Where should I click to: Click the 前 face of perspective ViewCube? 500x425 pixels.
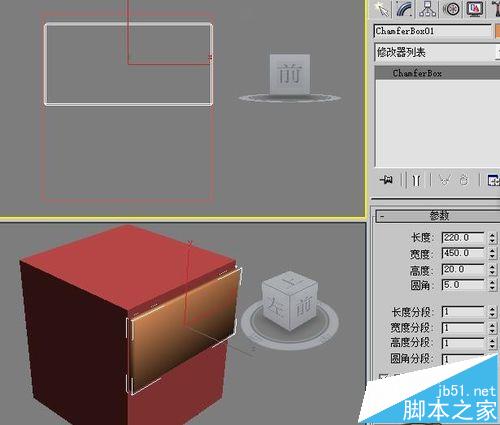(x=304, y=307)
